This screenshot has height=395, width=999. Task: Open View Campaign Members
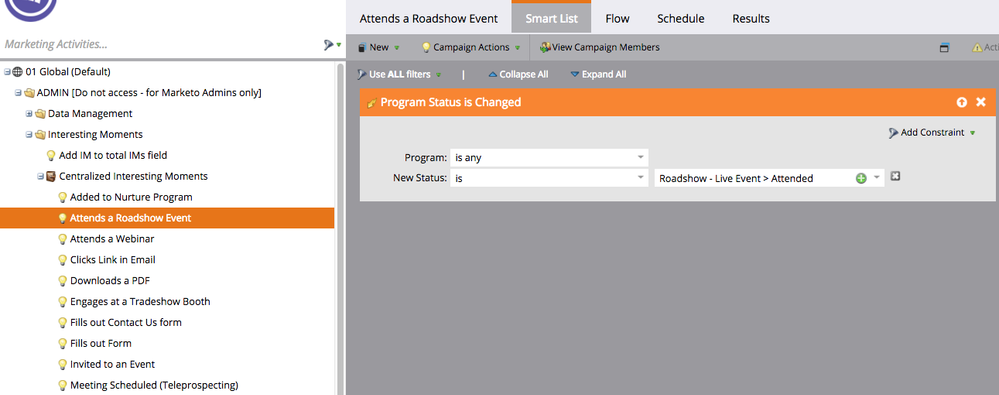click(x=600, y=47)
